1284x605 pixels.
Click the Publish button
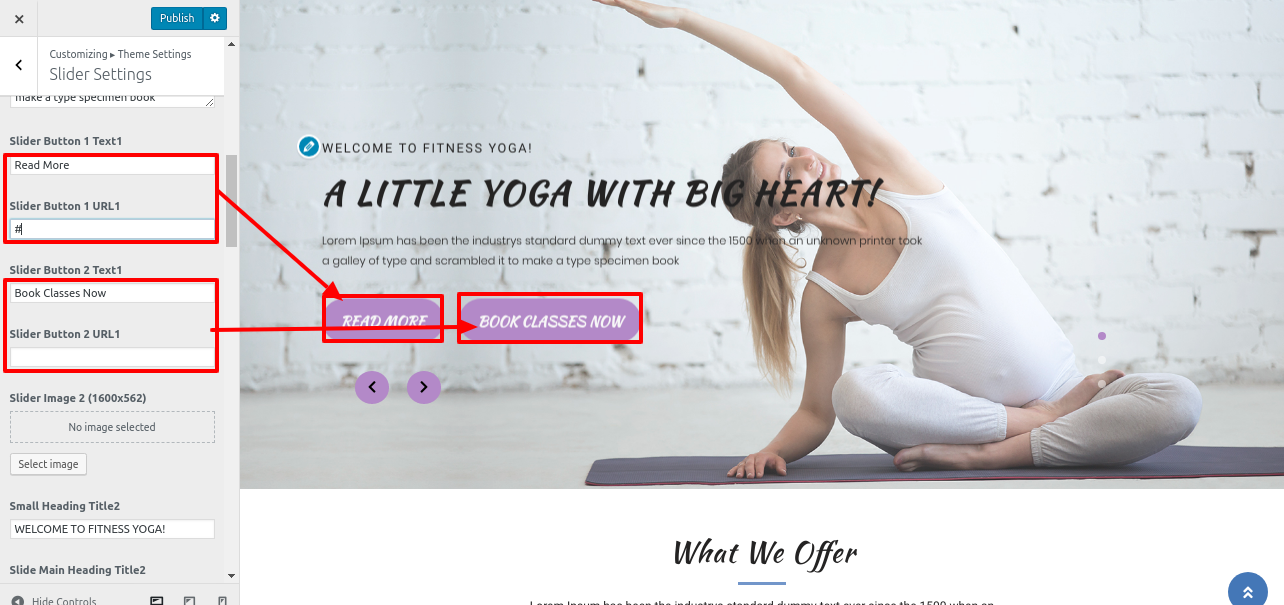pyautogui.click(x=177, y=18)
